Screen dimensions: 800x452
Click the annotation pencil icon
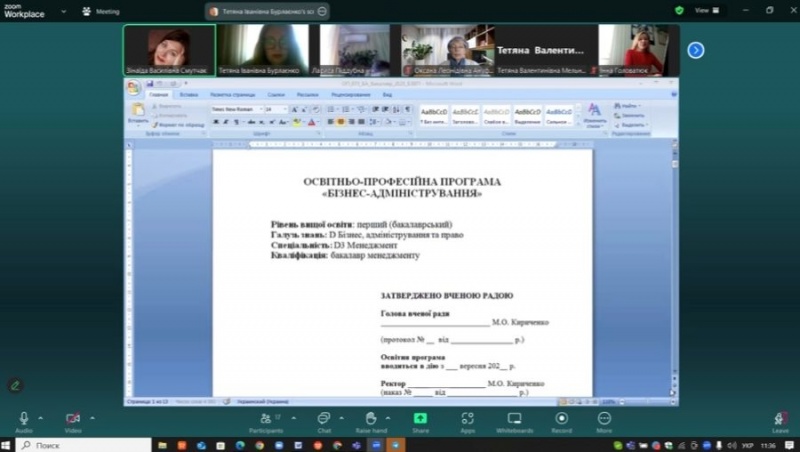click(x=15, y=385)
